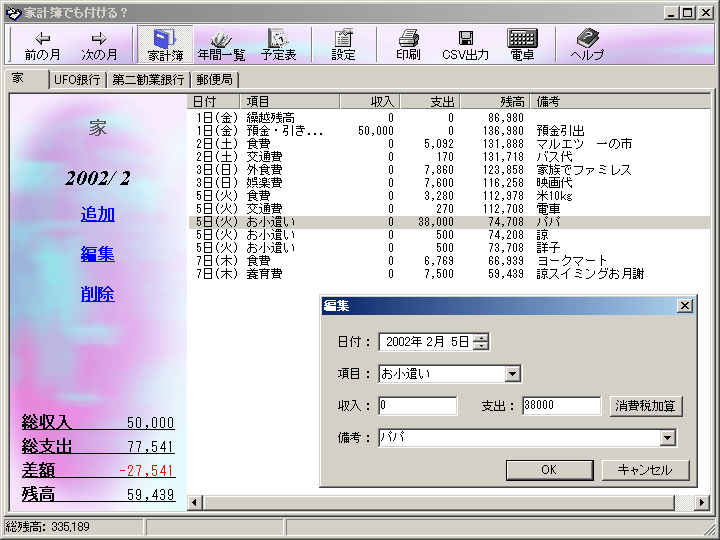Viewport: 720px width, 540px height.
Task: Switch to the 第二勧業銀行 tab
Action: (148, 80)
